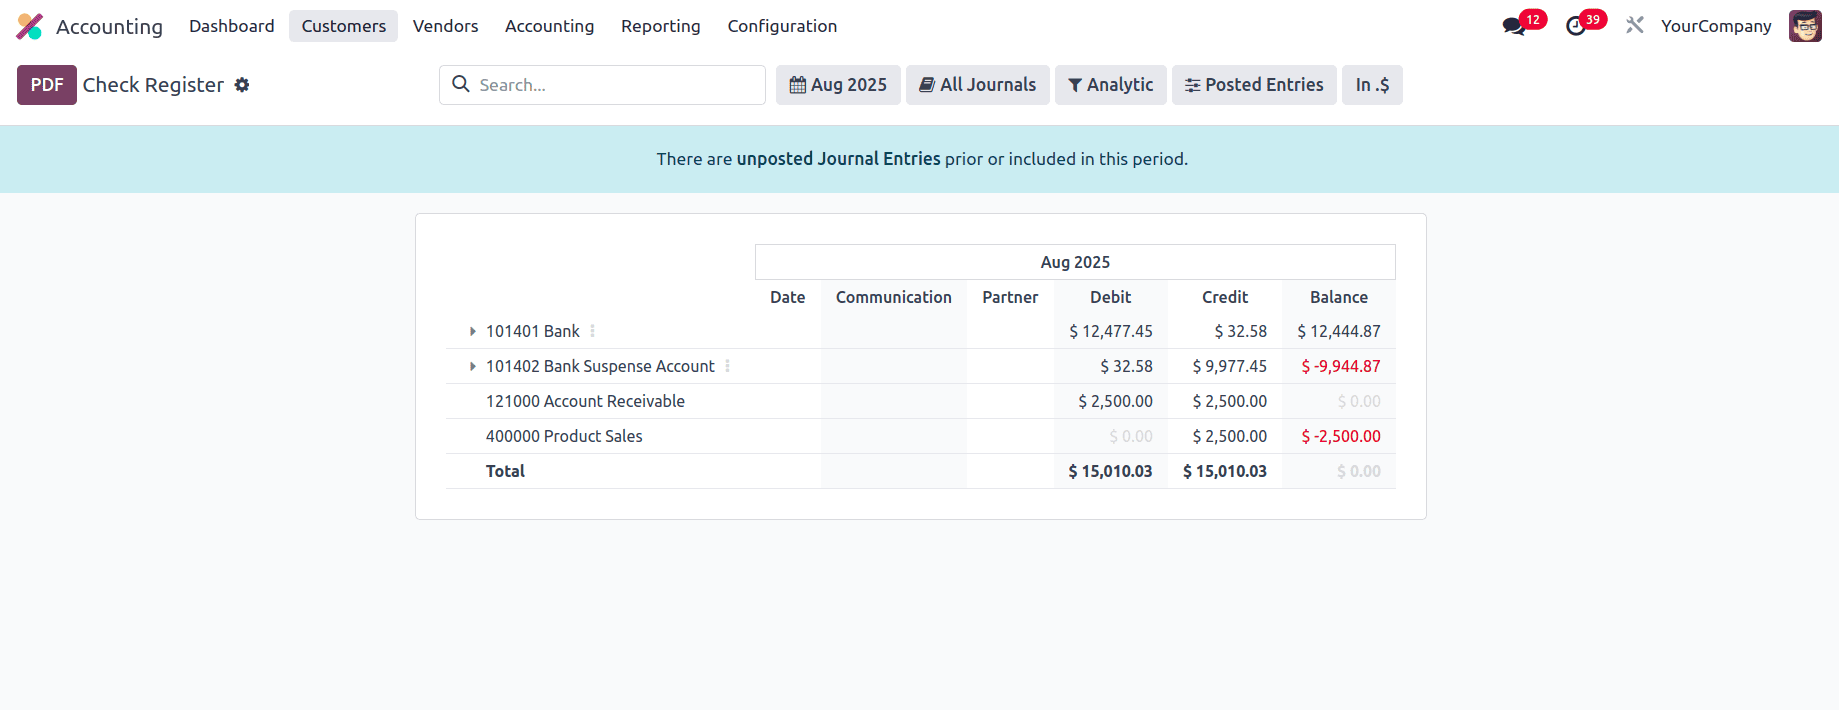Click the Aug 2025 table period header

(1075, 262)
